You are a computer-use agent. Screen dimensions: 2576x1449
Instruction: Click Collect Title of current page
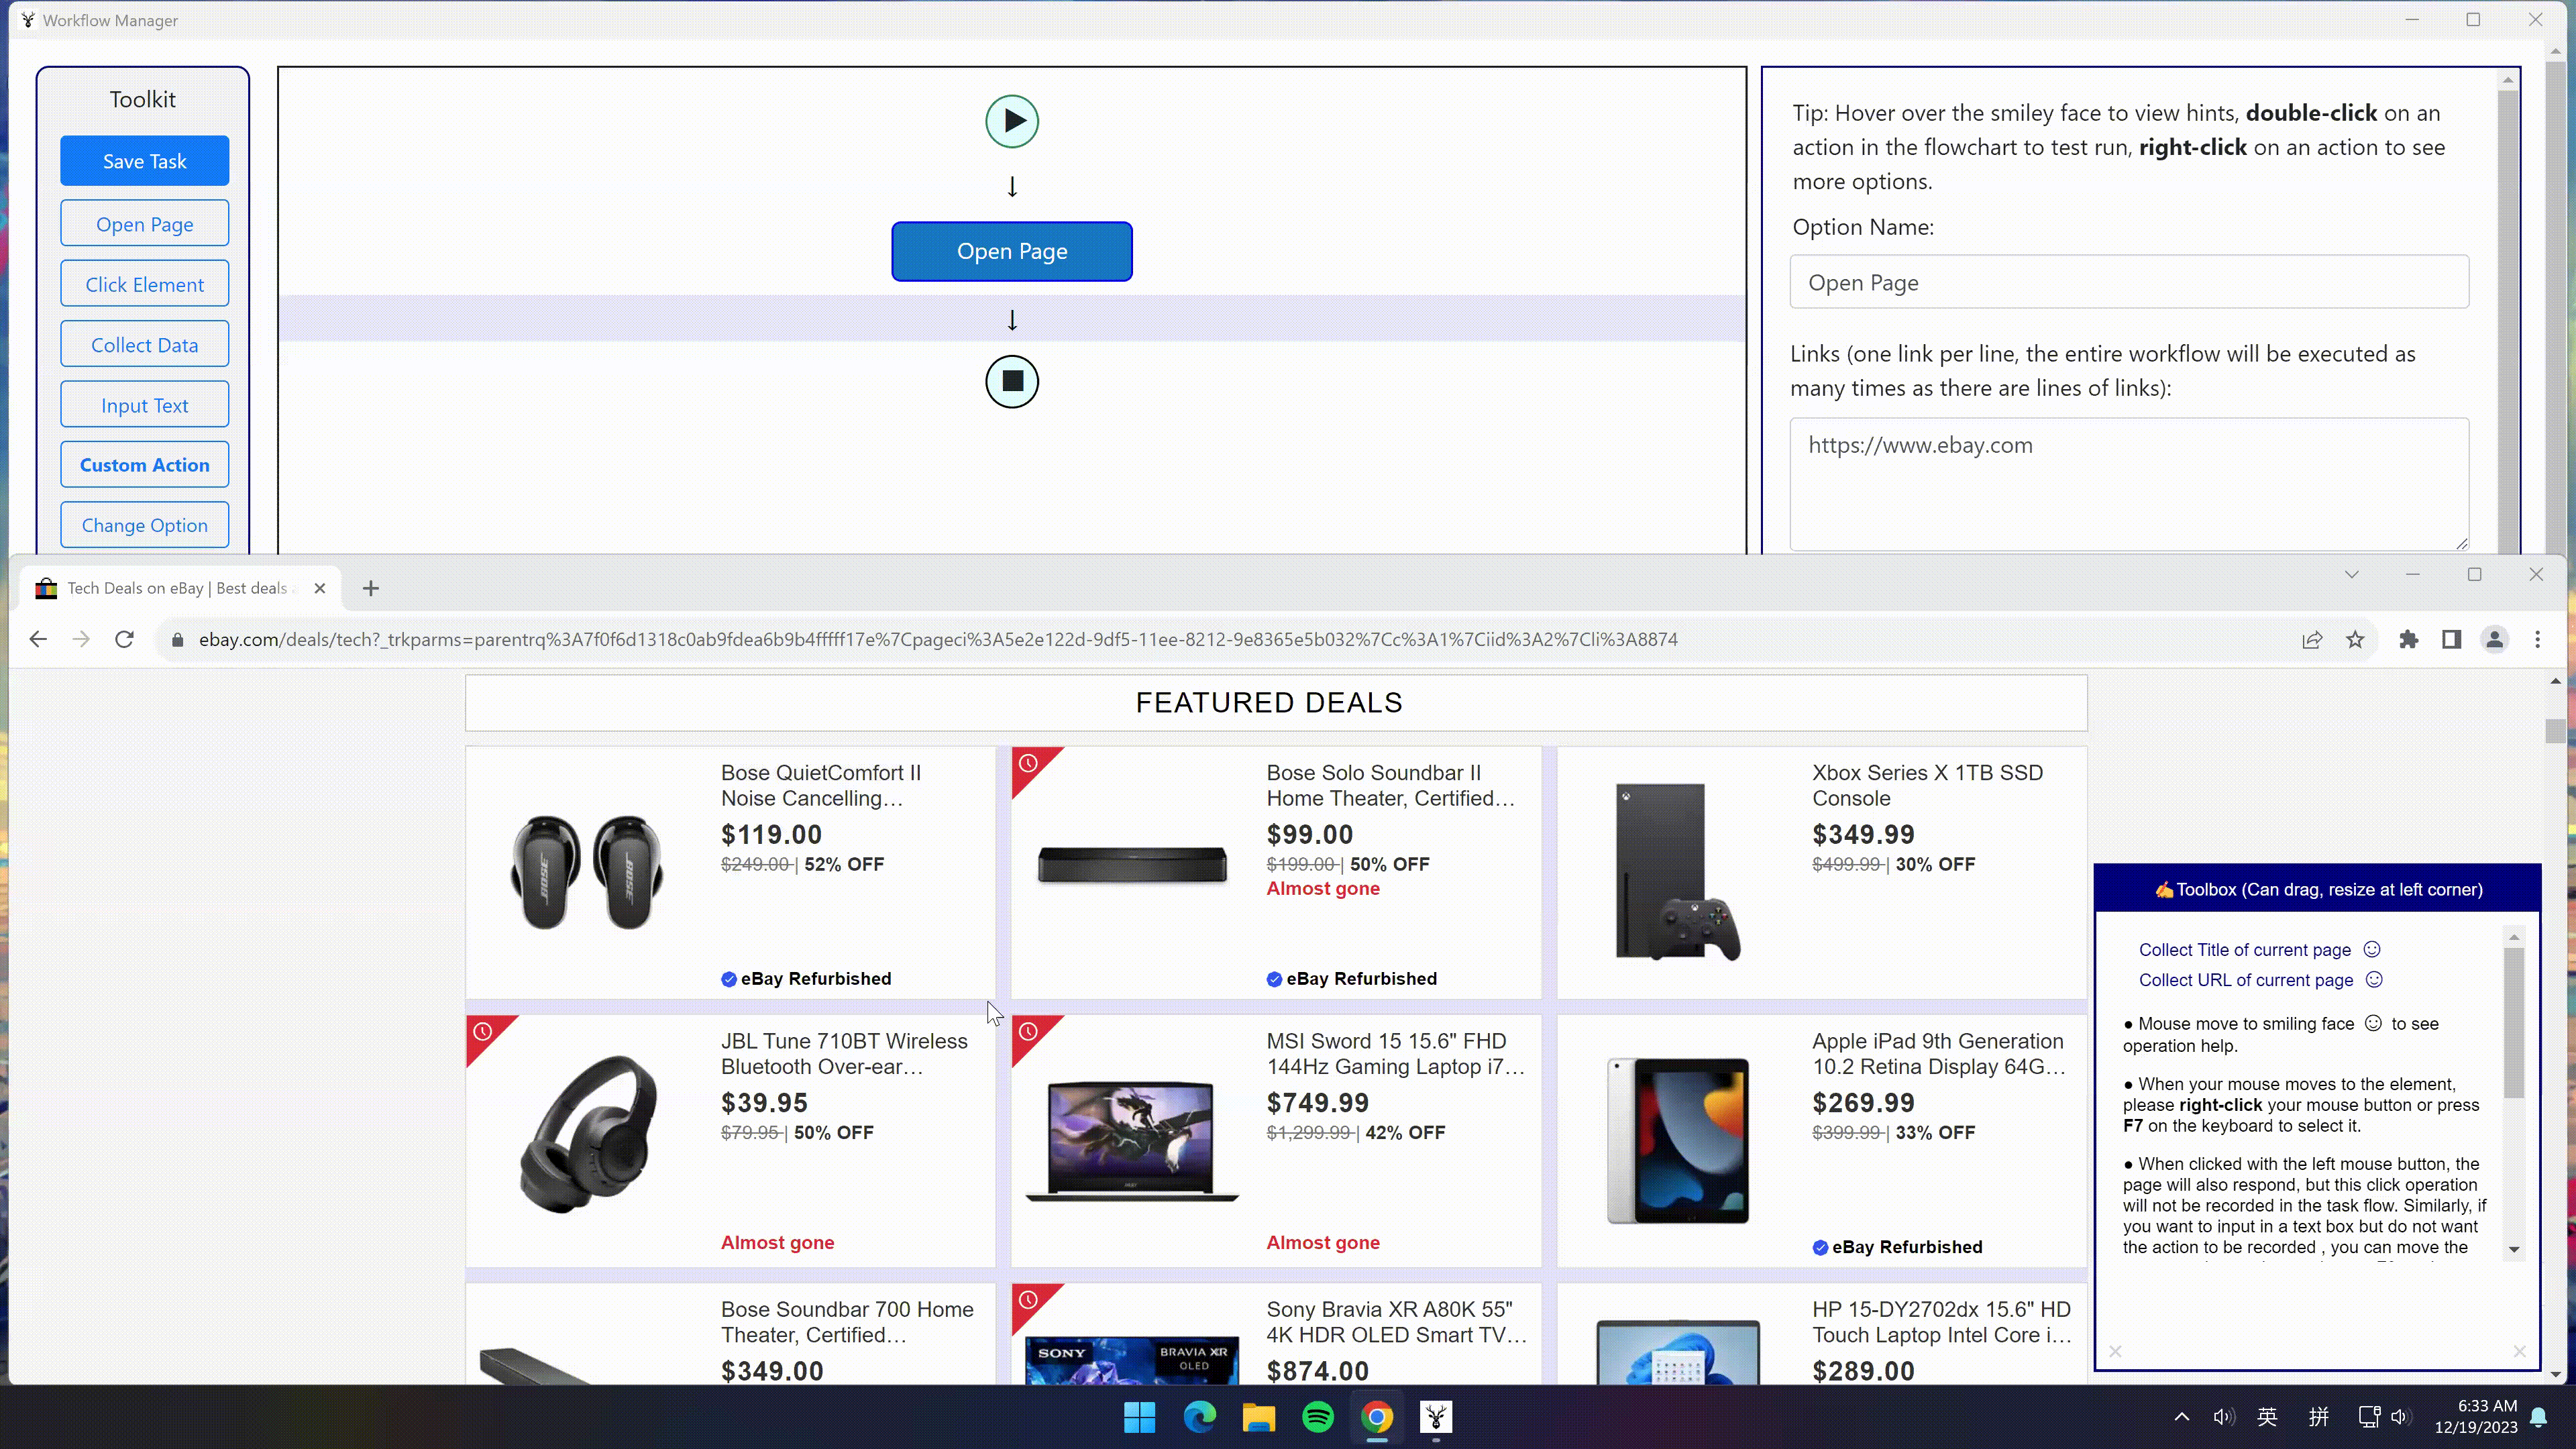[2244, 949]
